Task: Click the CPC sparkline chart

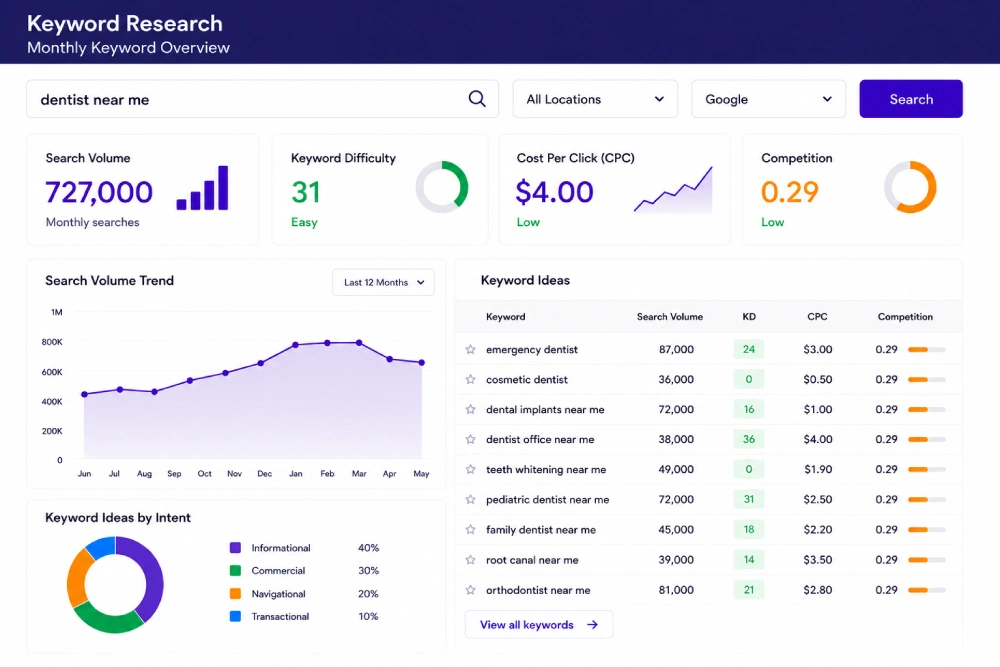Action: pyautogui.click(x=673, y=189)
